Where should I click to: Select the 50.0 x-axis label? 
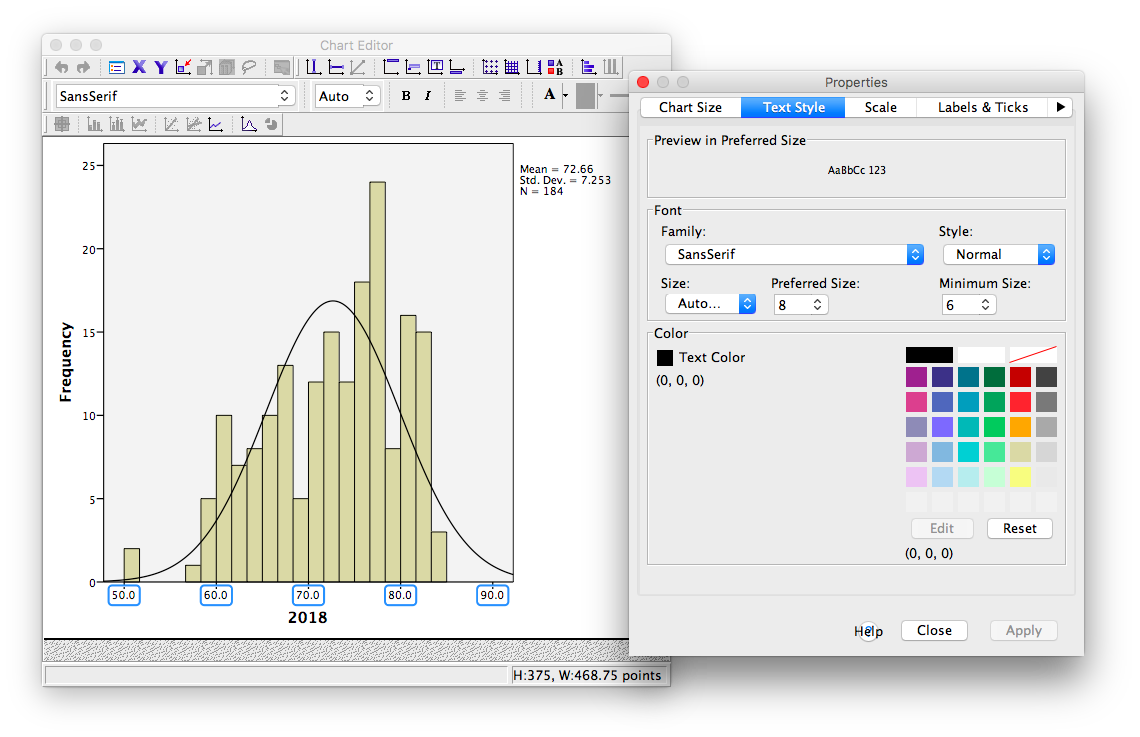point(124,595)
